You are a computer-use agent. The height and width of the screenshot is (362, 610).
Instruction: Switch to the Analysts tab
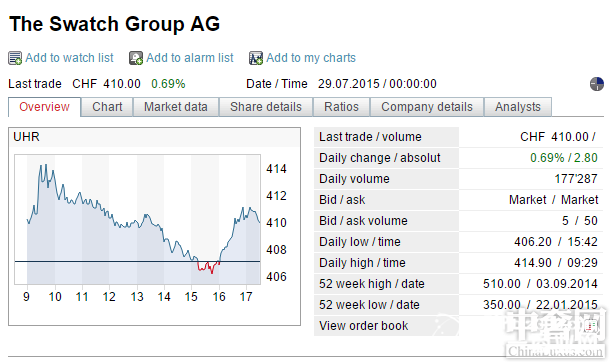coord(518,107)
